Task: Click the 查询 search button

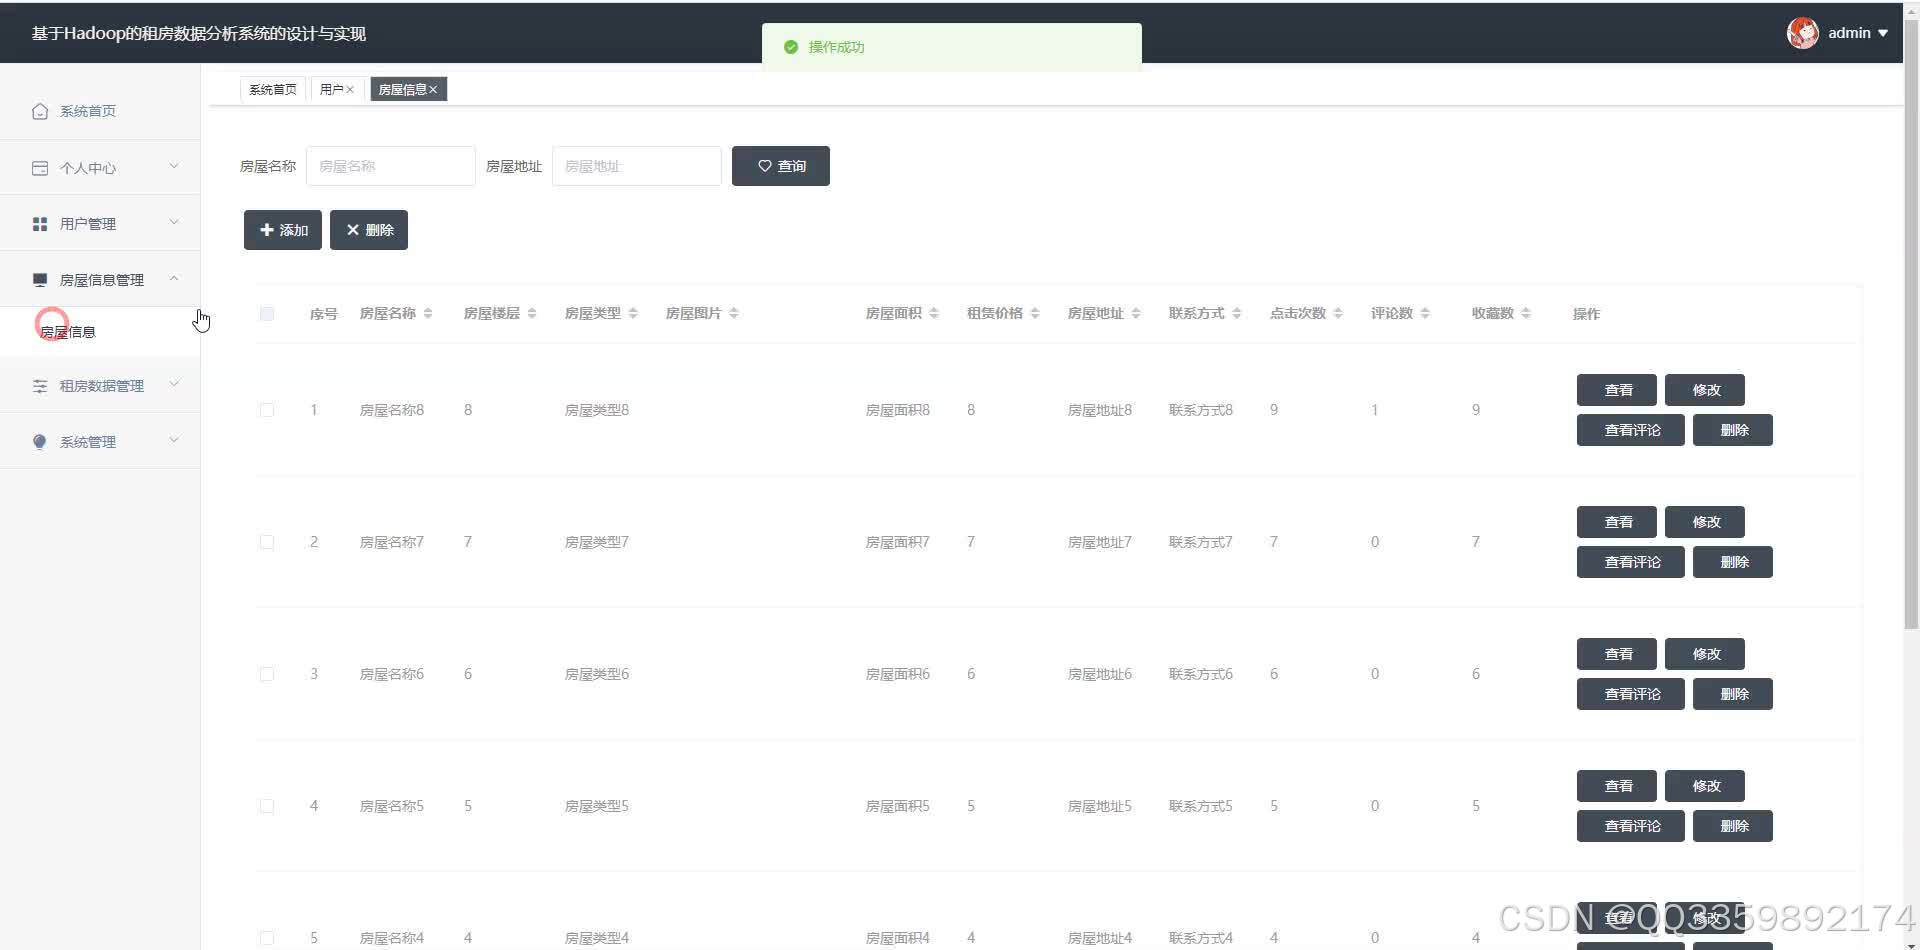Action: click(x=781, y=166)
